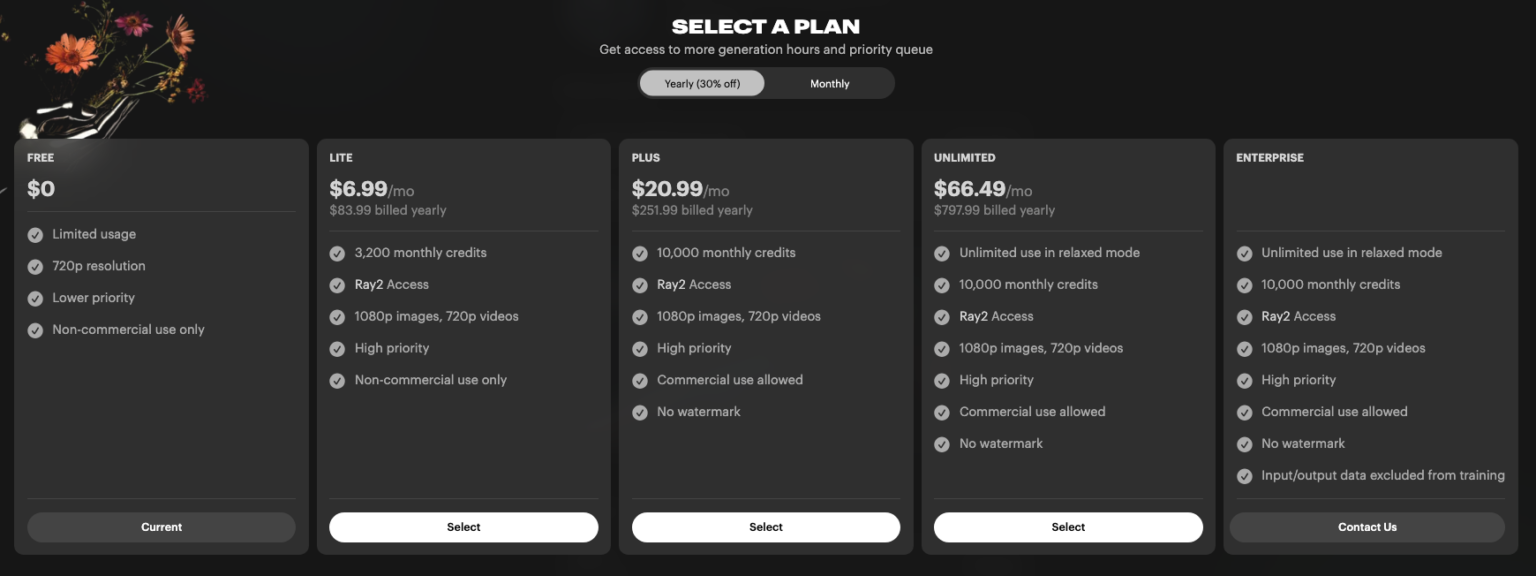This screenshot has width=1536, height=576.
Task: Click check icon for Unlimited use in relaxed mode under Unlimited plan
Action: (x=942, y=254)
